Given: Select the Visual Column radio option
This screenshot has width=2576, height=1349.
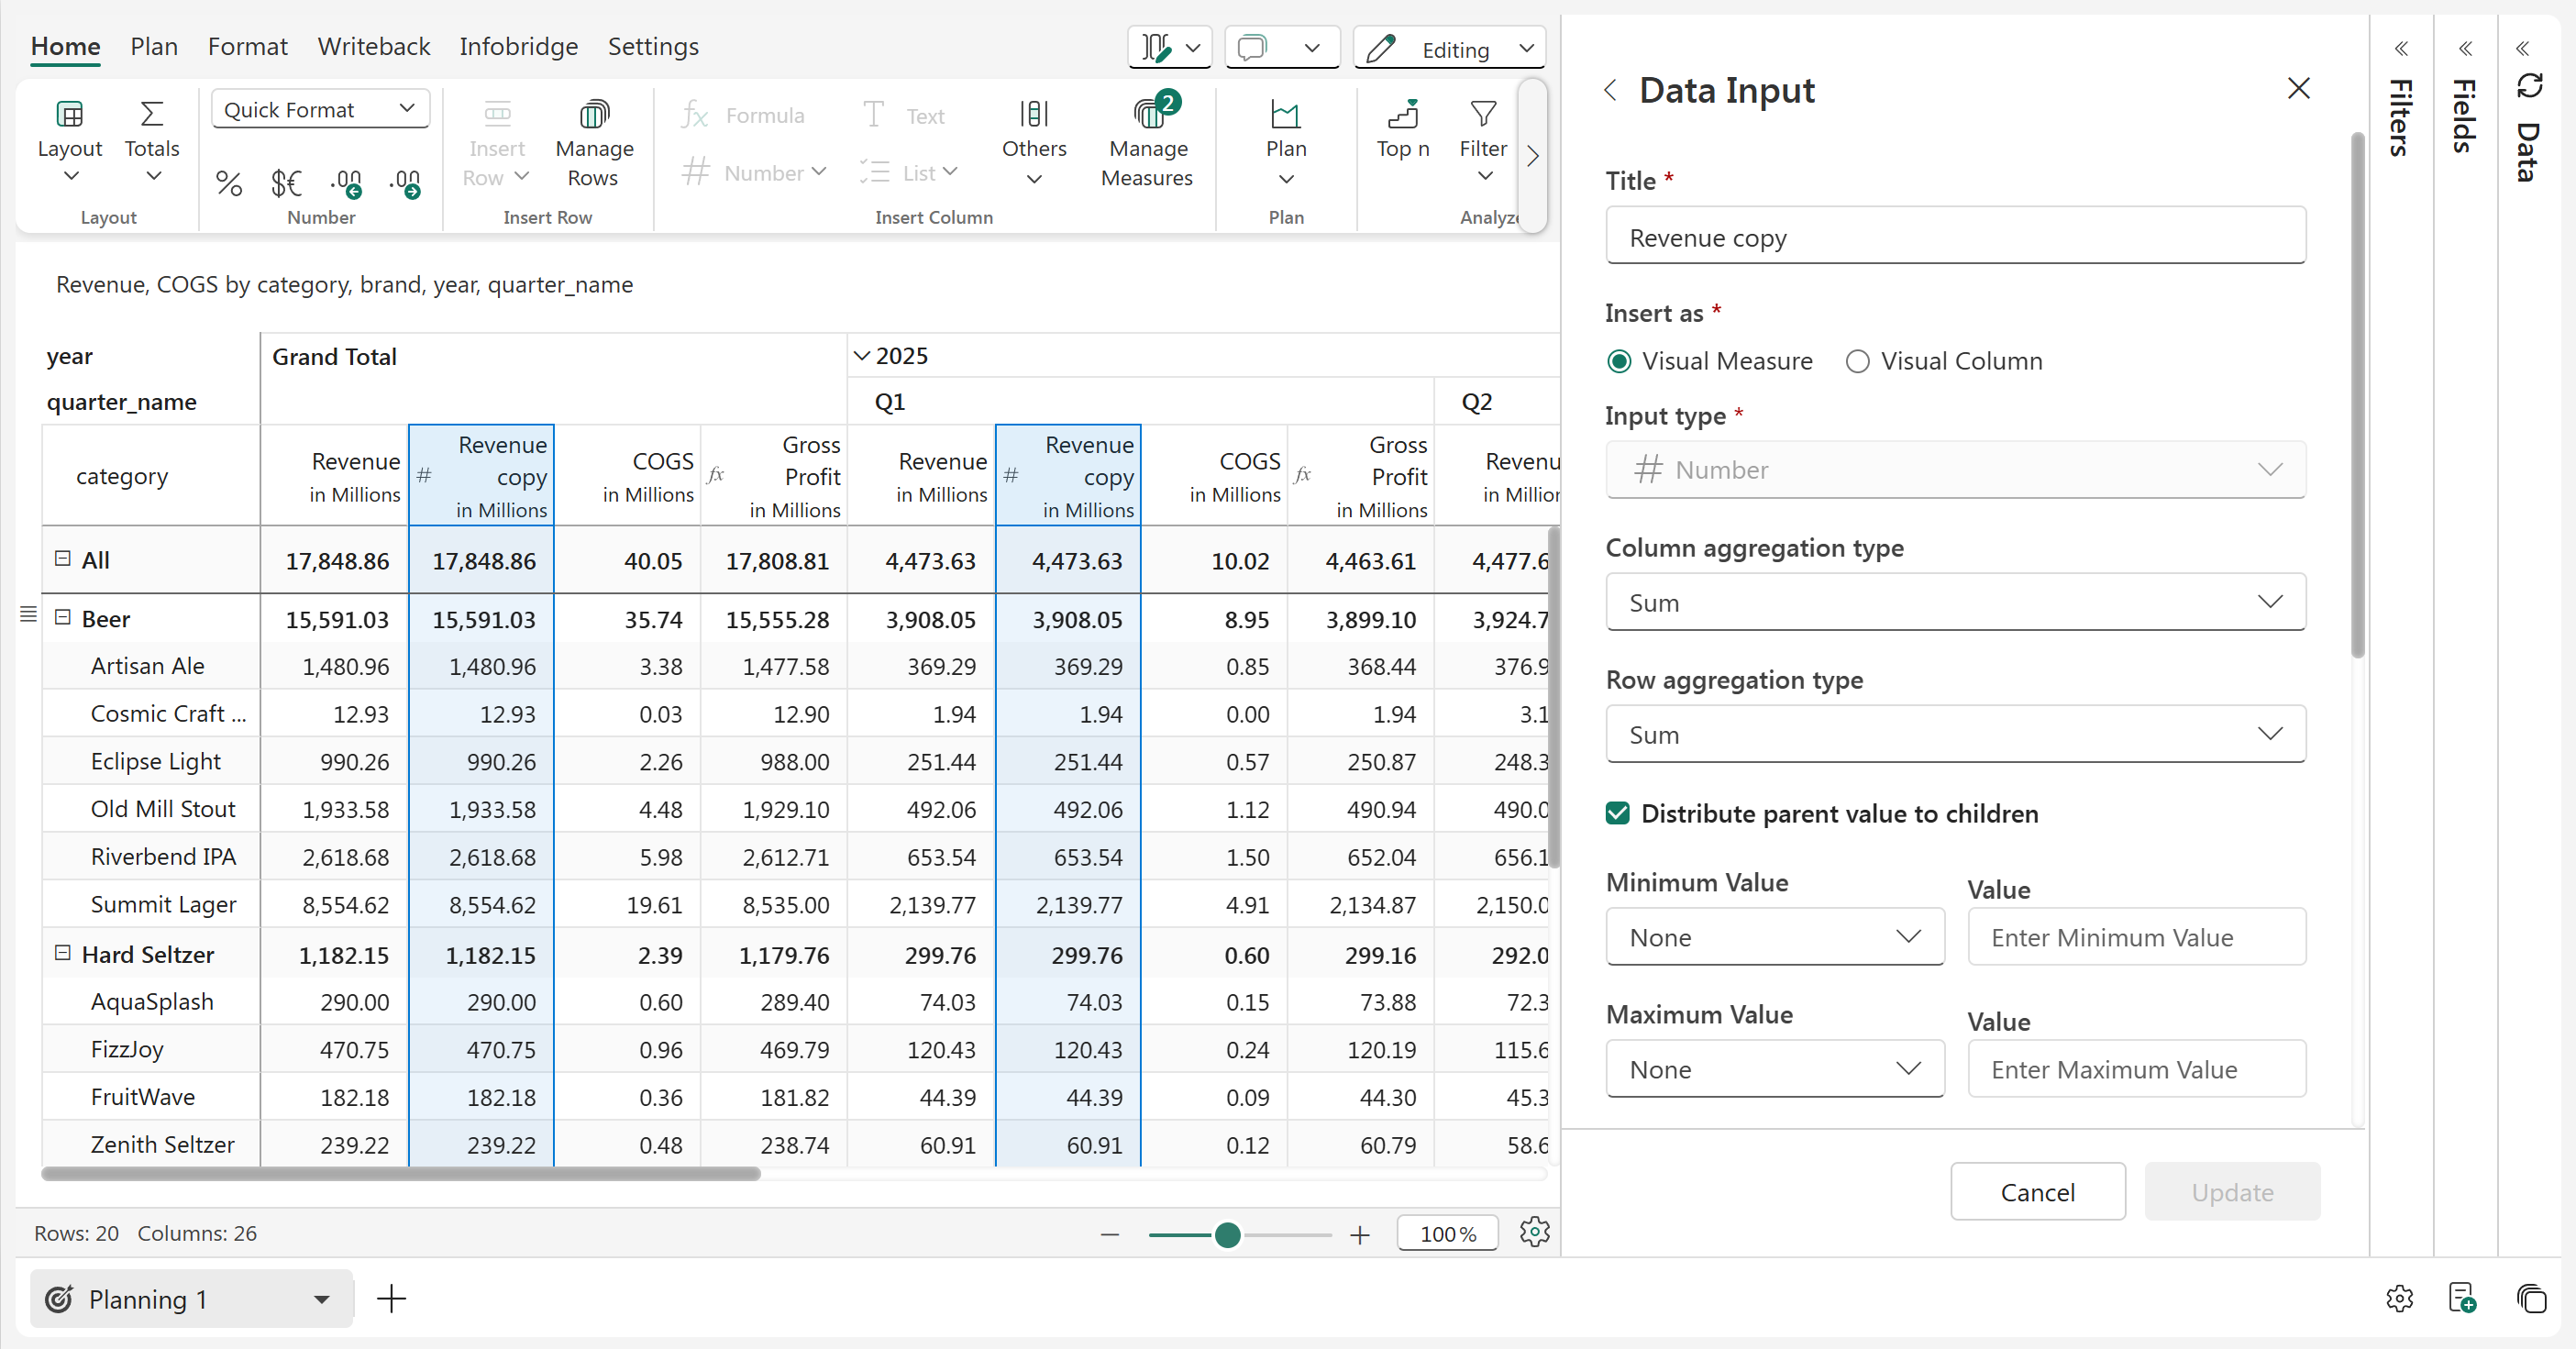Looking at the screenshot, I should point(1857,361).
